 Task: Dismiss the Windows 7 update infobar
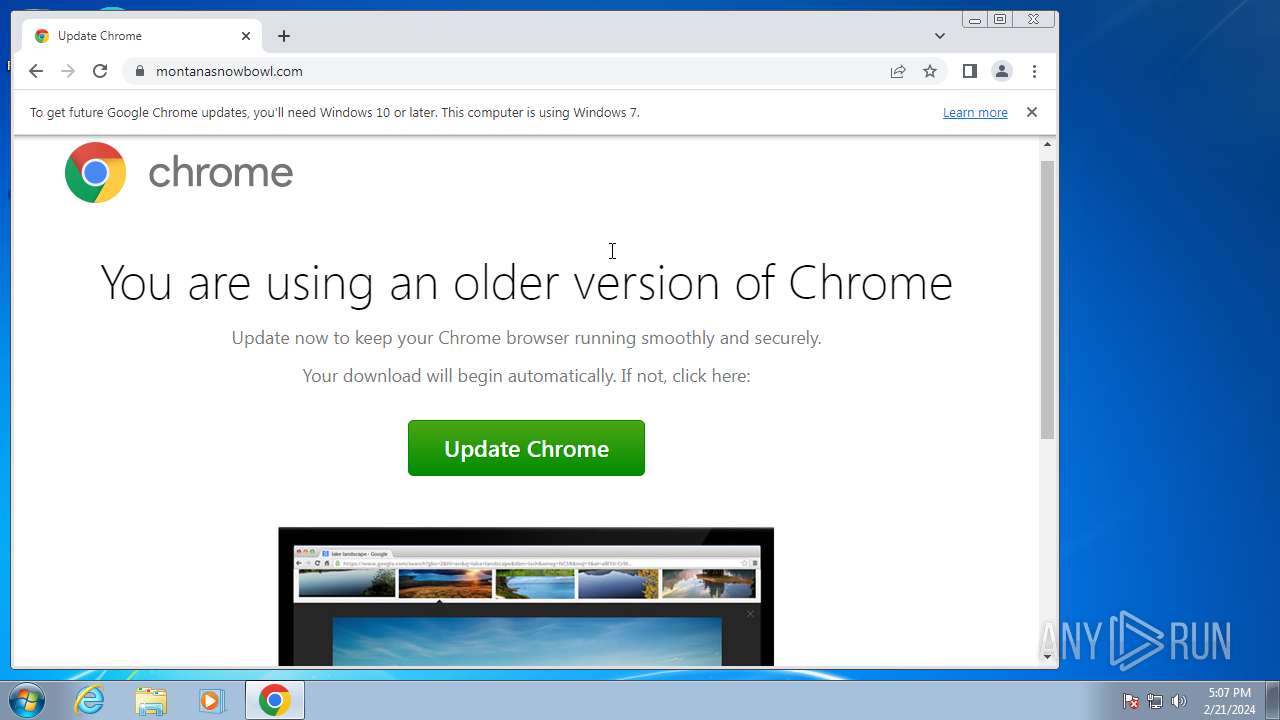pos(1032,112)
